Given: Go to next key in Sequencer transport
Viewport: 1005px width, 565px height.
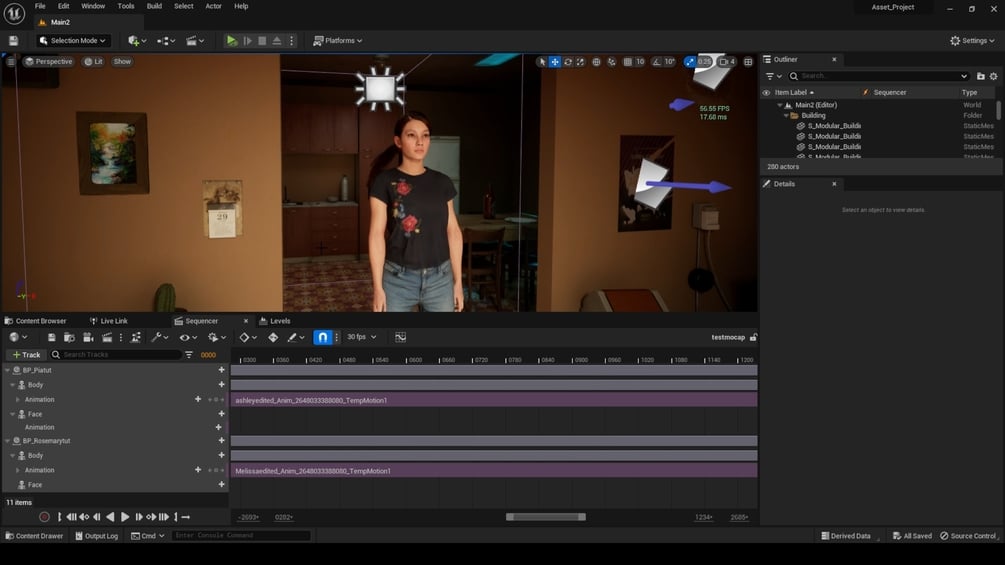Looking at the screenshot, I should [151, 517].
